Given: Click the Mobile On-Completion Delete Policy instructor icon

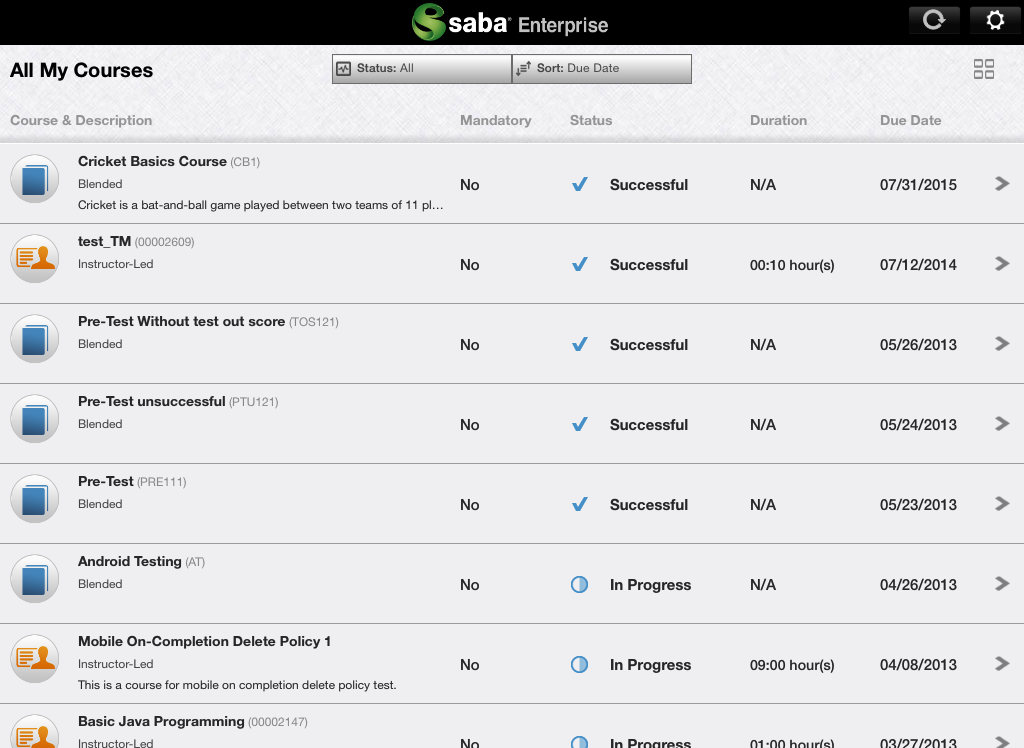Looking at the screenshot, I should 35,659.
